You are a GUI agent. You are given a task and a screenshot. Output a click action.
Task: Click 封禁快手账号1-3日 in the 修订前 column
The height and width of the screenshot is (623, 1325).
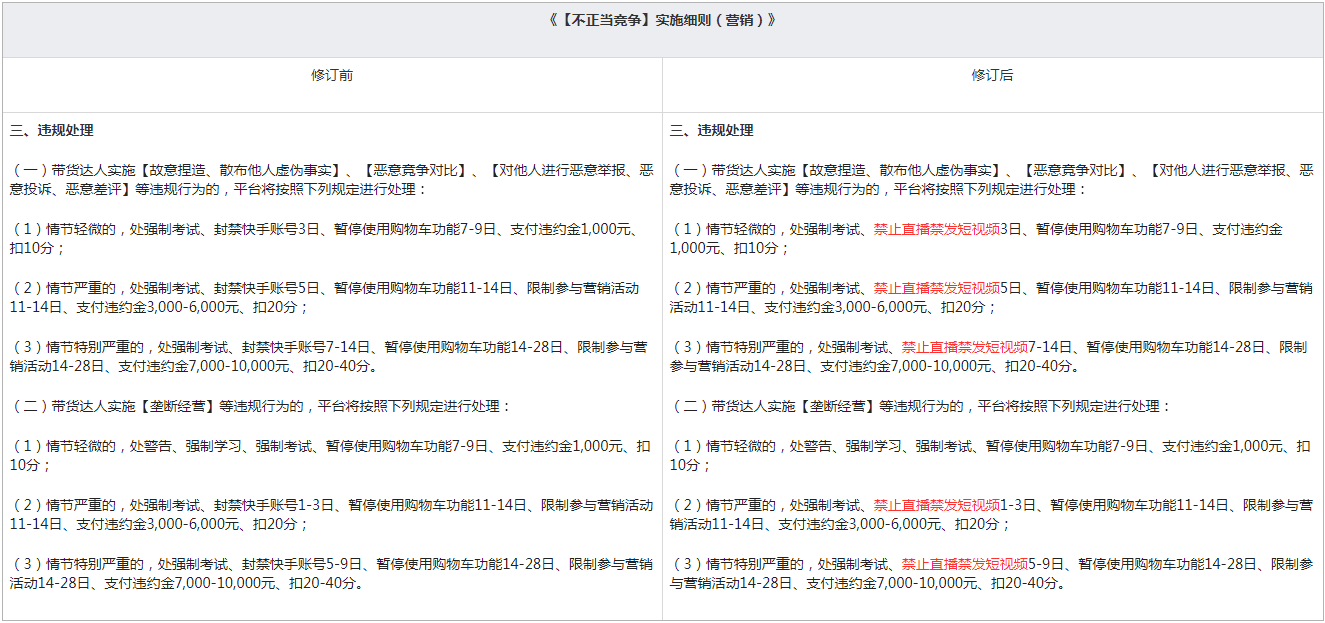274,505
